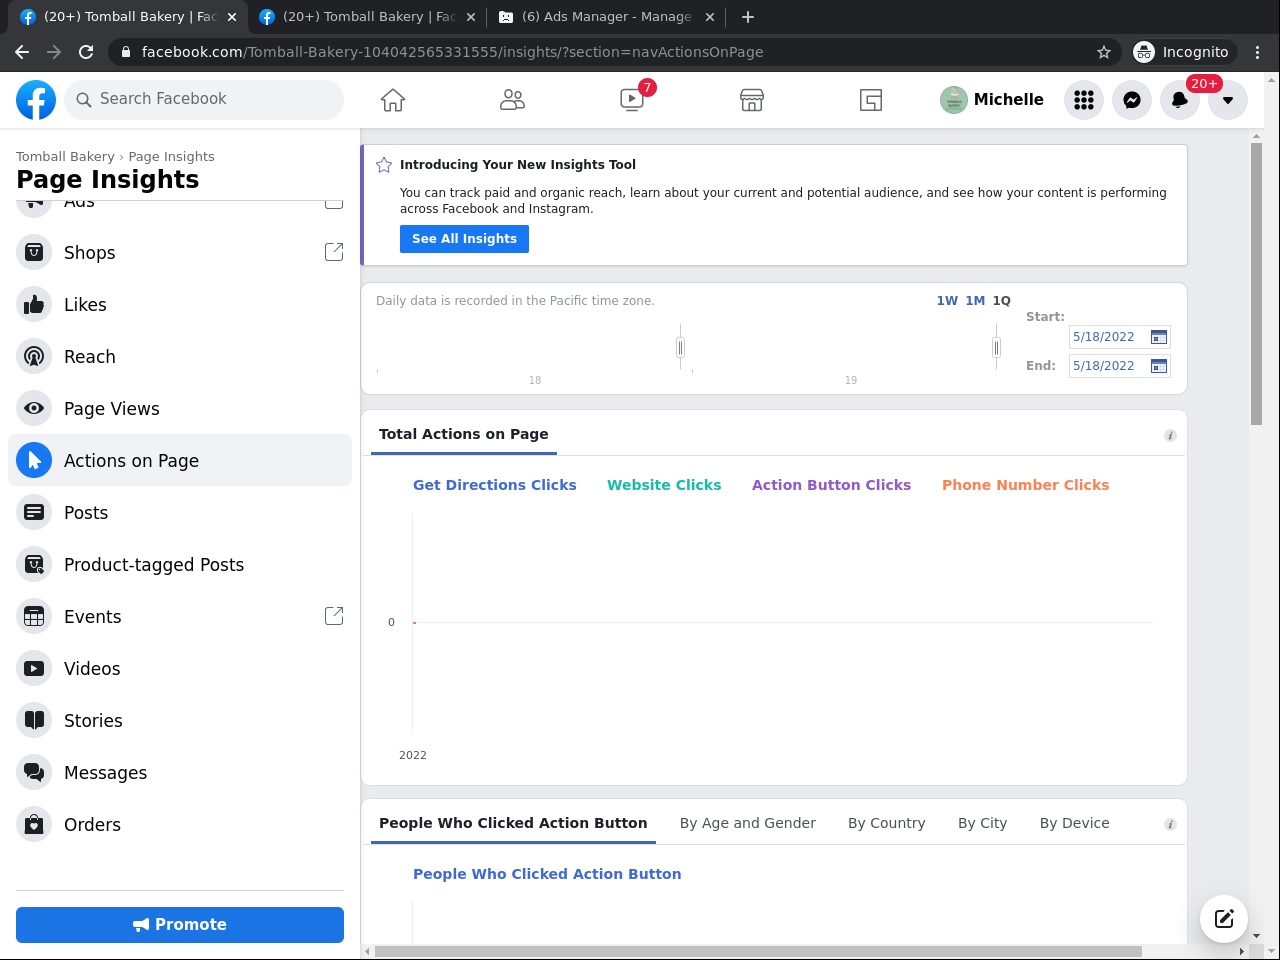
Task: Reload the page in the browser
Action: [86, 52]
